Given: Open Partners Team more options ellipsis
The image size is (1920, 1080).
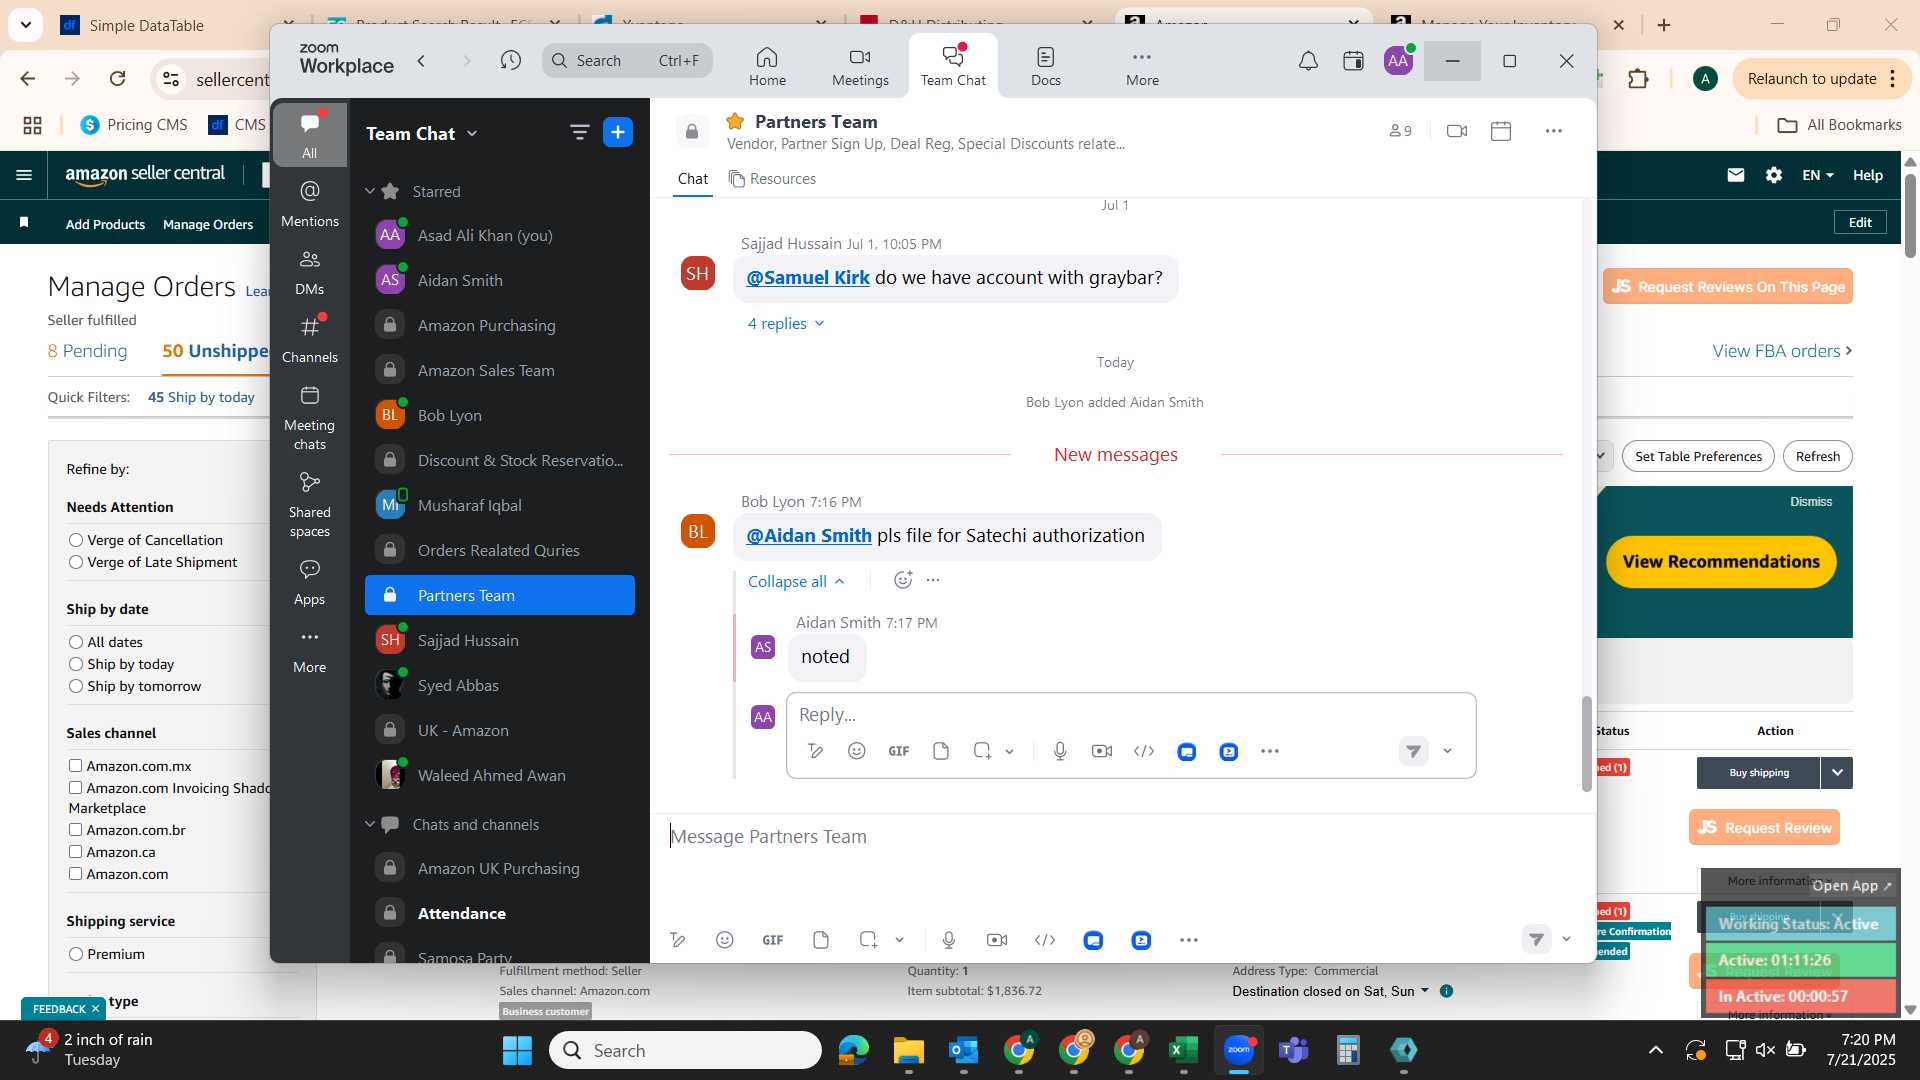Looking at the screenshot, I should coord(1553,131).
